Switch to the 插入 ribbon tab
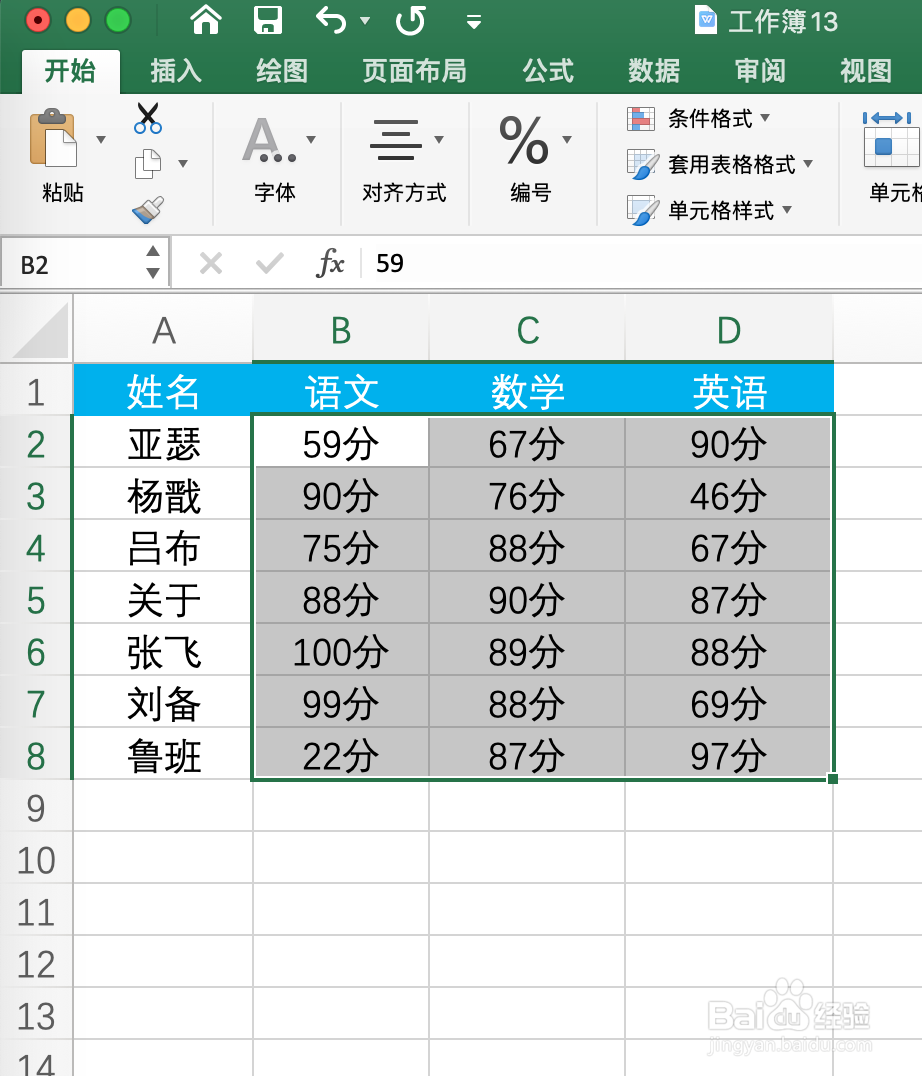This screenshot has height=1076, width=922. [176, 71]
